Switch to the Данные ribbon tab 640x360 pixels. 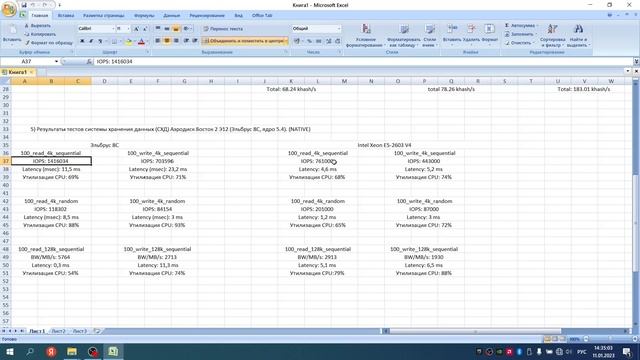[x=171, y=16]
